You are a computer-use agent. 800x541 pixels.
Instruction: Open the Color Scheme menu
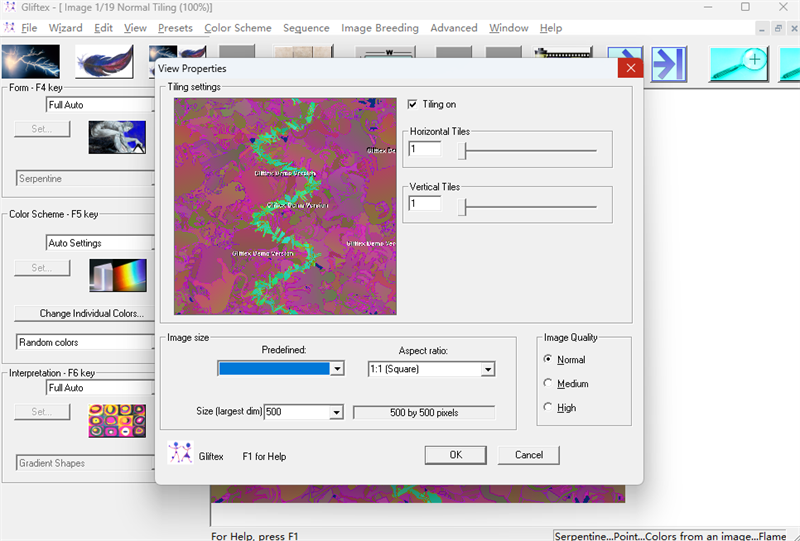pos(238,28)
